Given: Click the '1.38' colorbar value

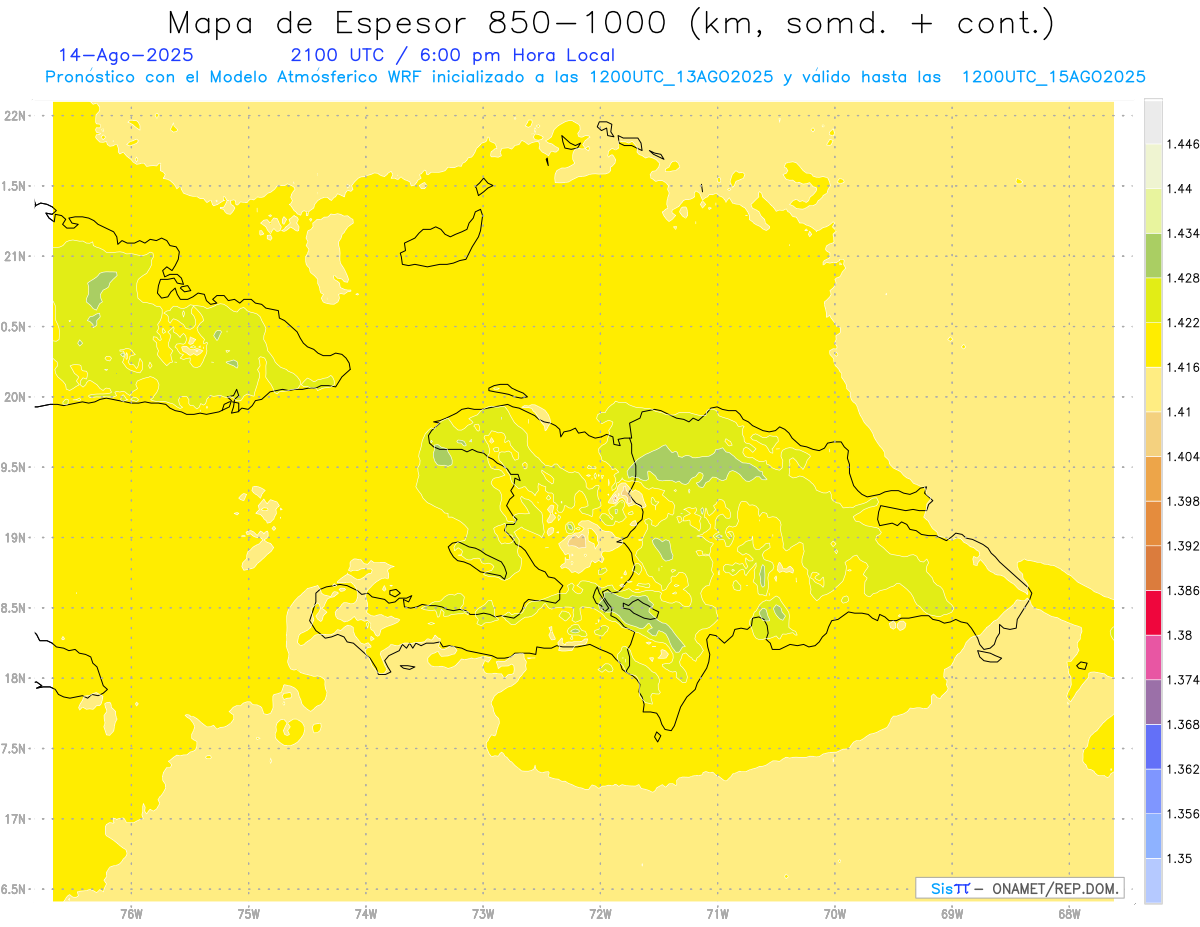Looking at the screenshot, I should tap(1179, 635).
